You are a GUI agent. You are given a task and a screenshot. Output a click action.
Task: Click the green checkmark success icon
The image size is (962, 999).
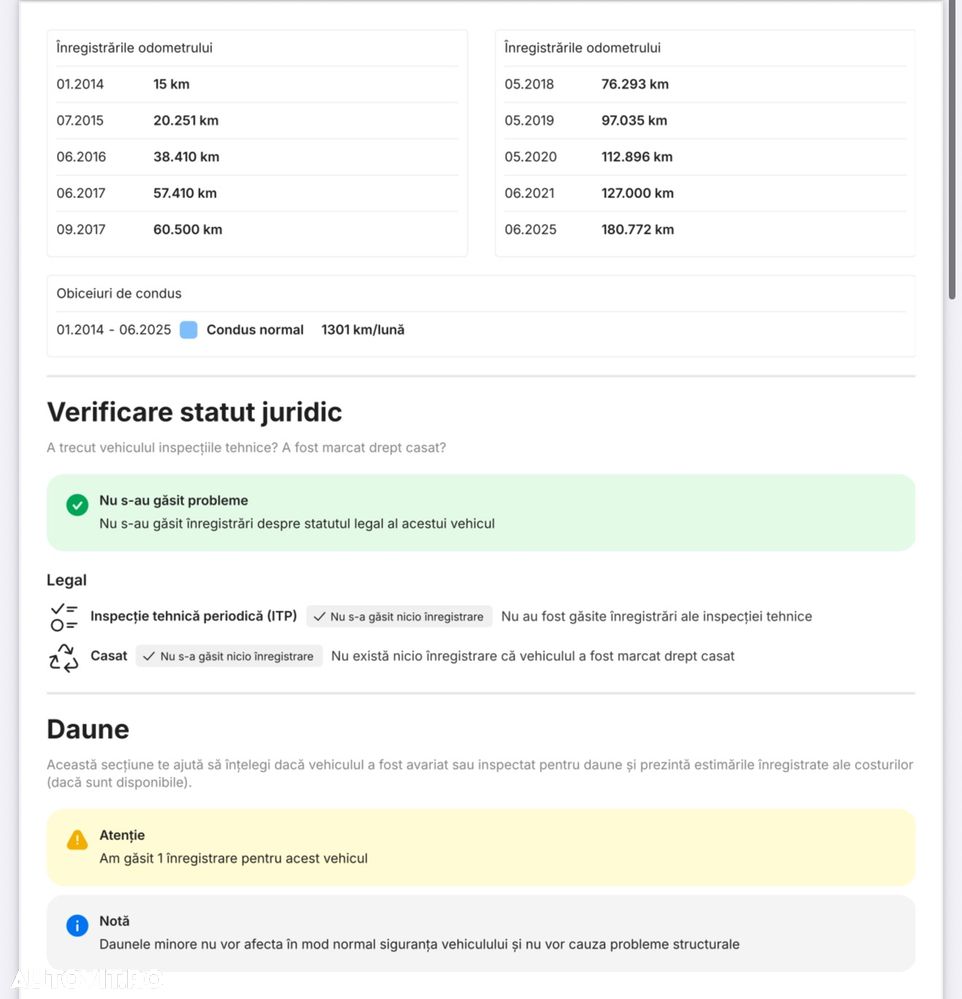(77, 505)
